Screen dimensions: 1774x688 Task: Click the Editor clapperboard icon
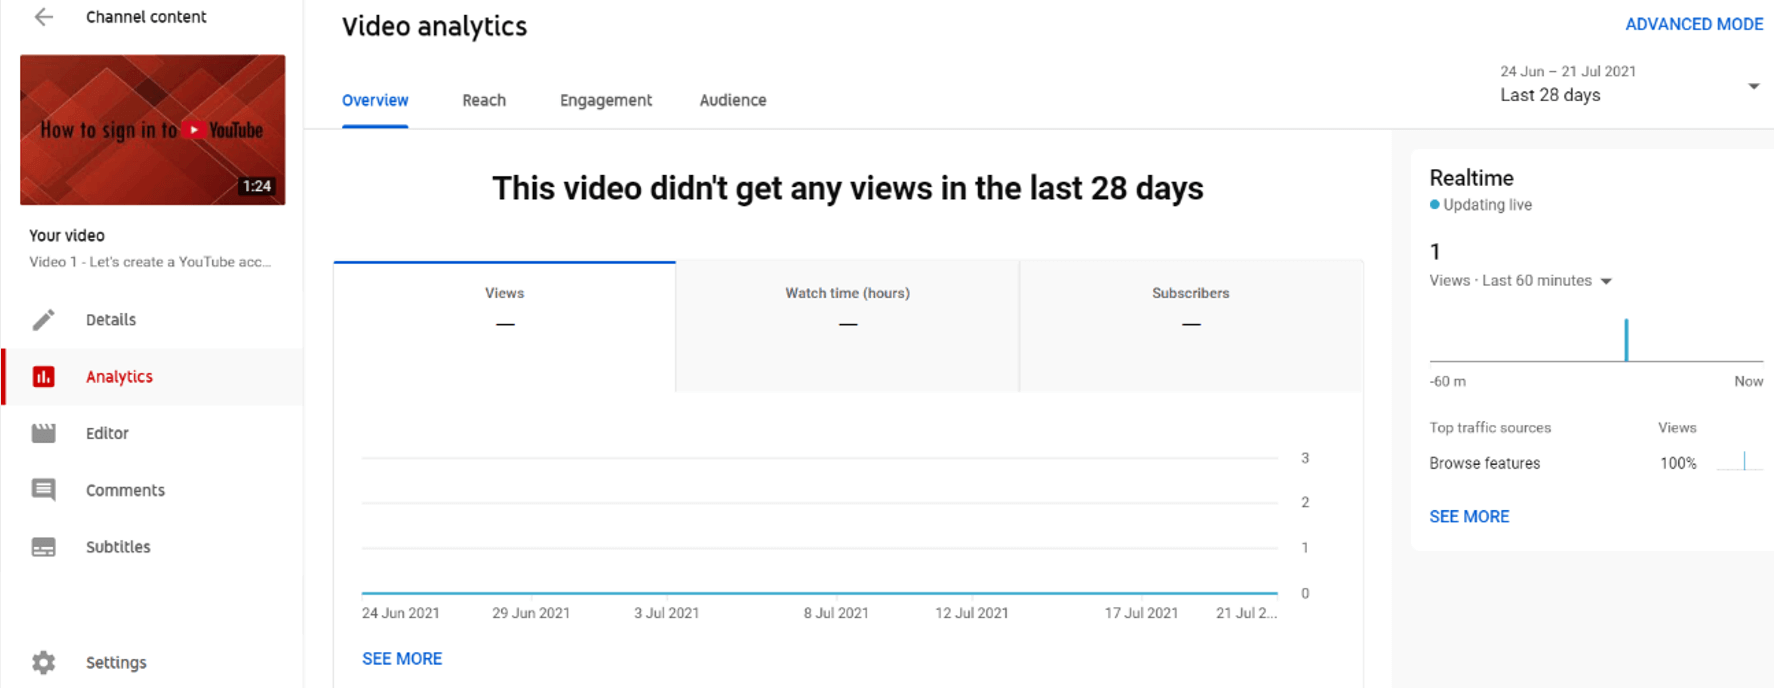point(43,433)
